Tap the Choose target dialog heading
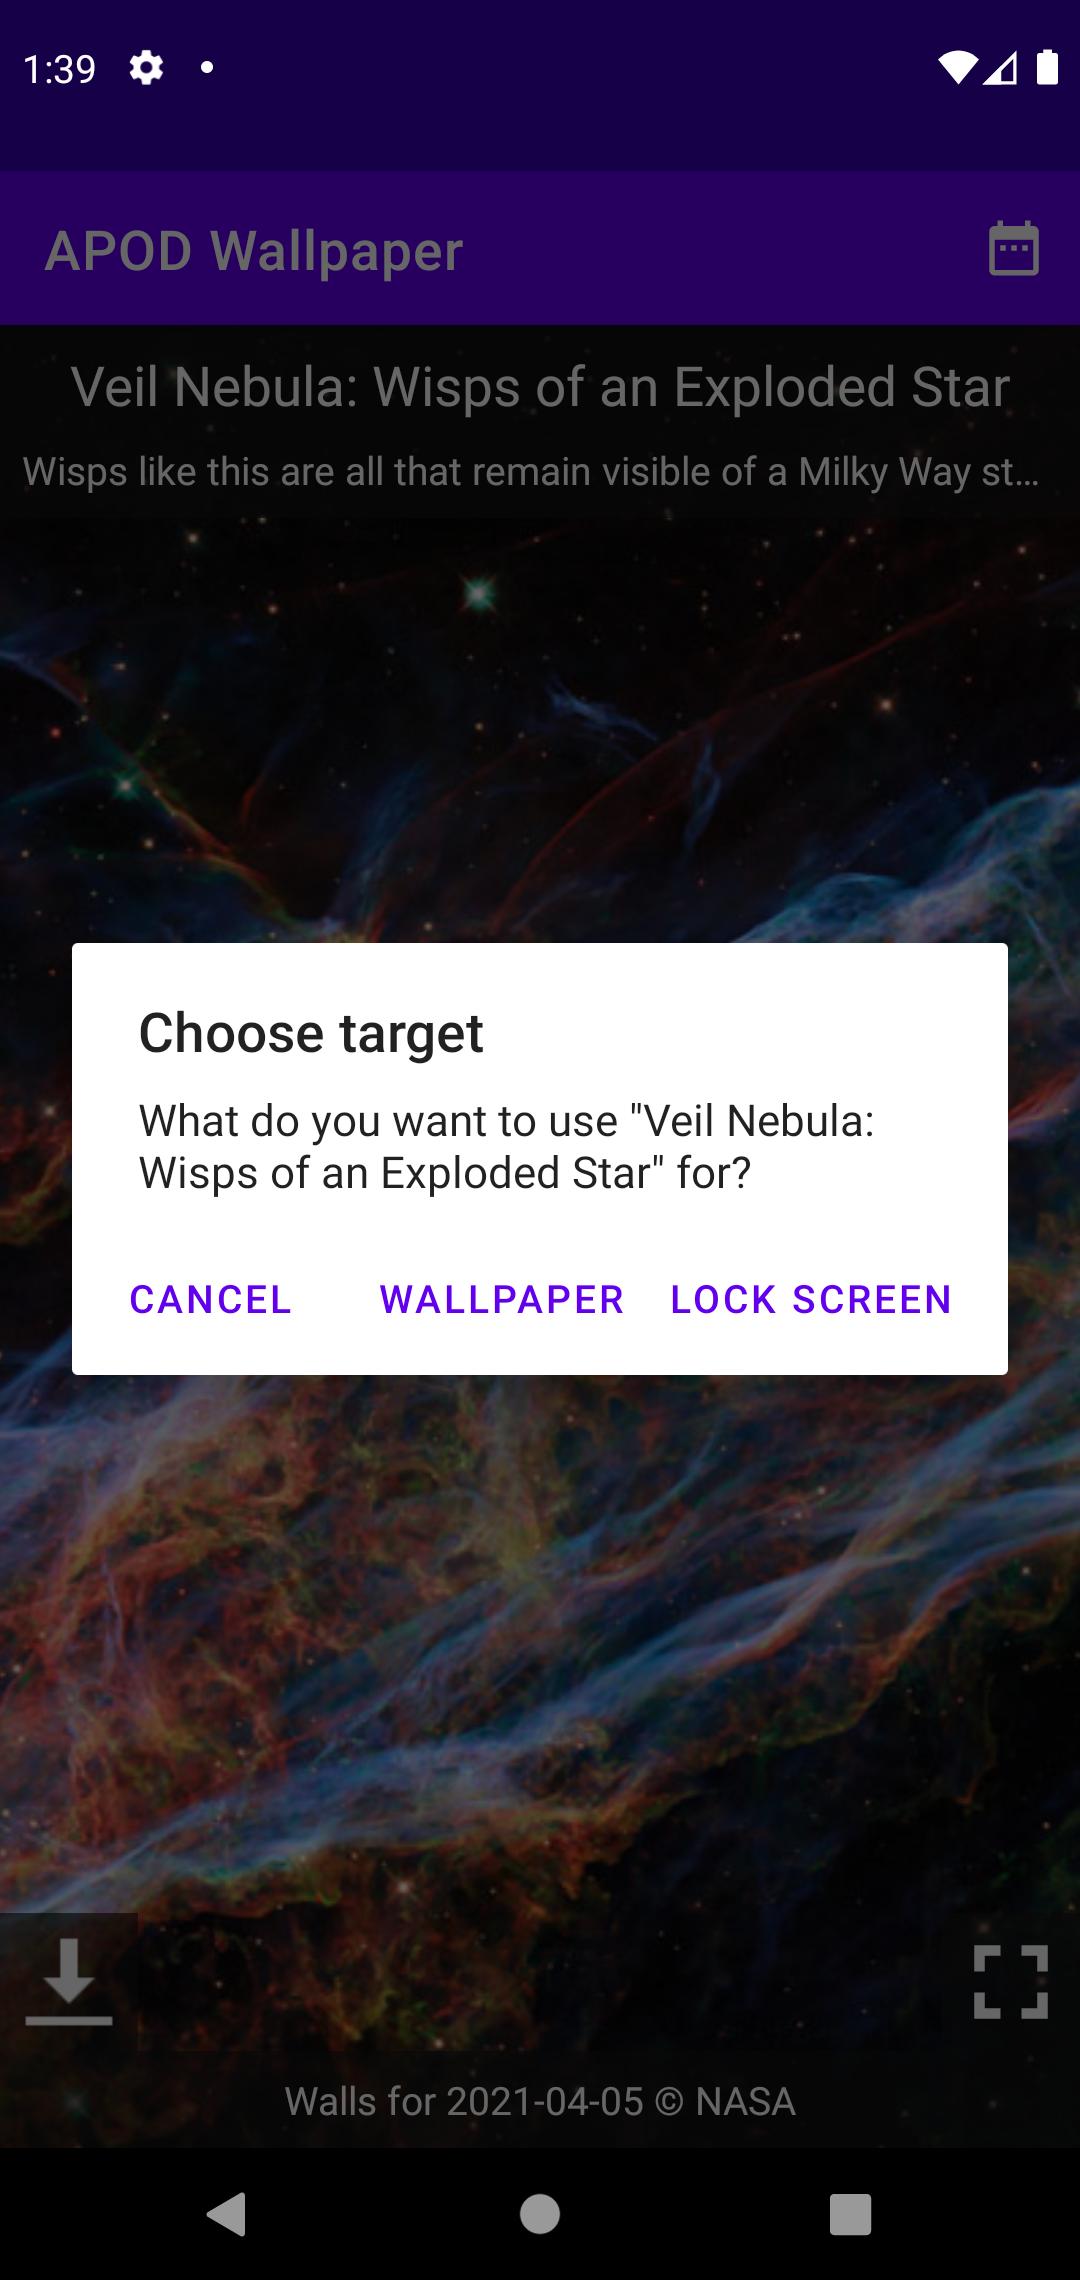1080x2280 pixels. point(311,1033)
